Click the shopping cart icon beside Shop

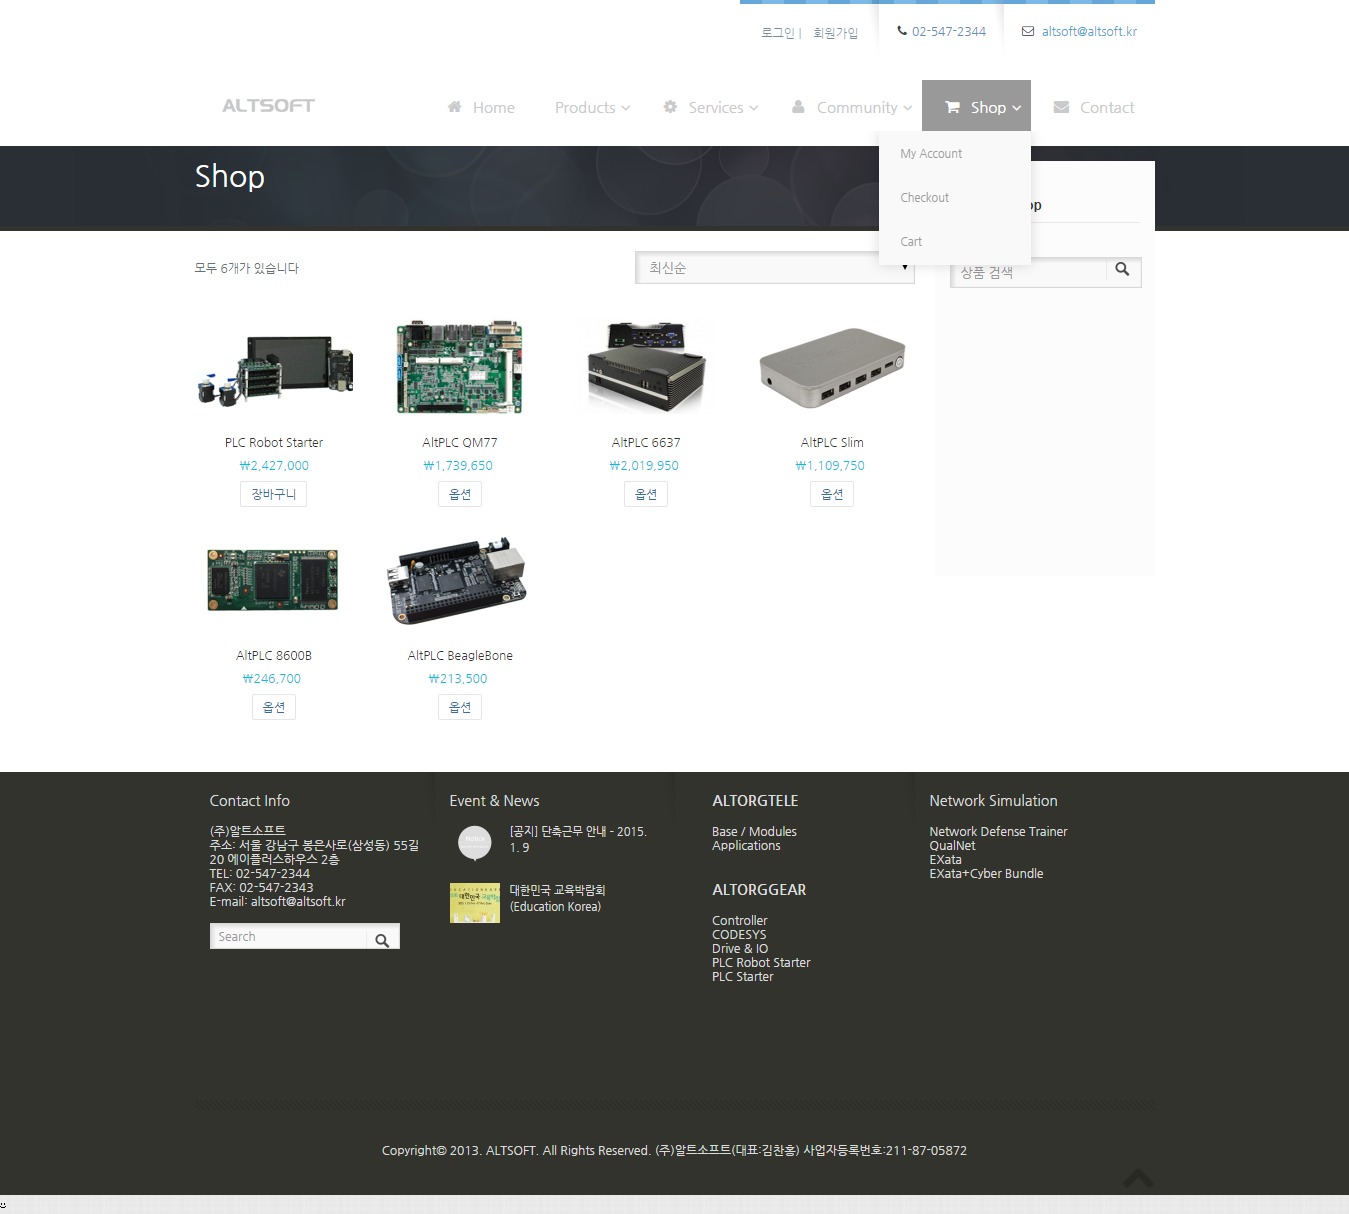(x=952, y=106)
